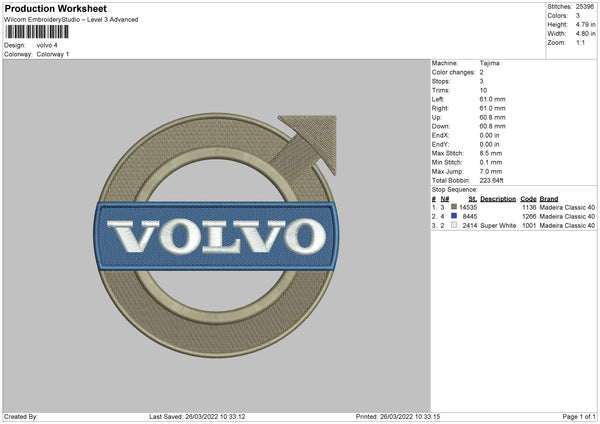Click the Max Stitch value "8.5 mm"
Image resolution: width=600 pixels, height=424 pixels.
click(491, 153)
